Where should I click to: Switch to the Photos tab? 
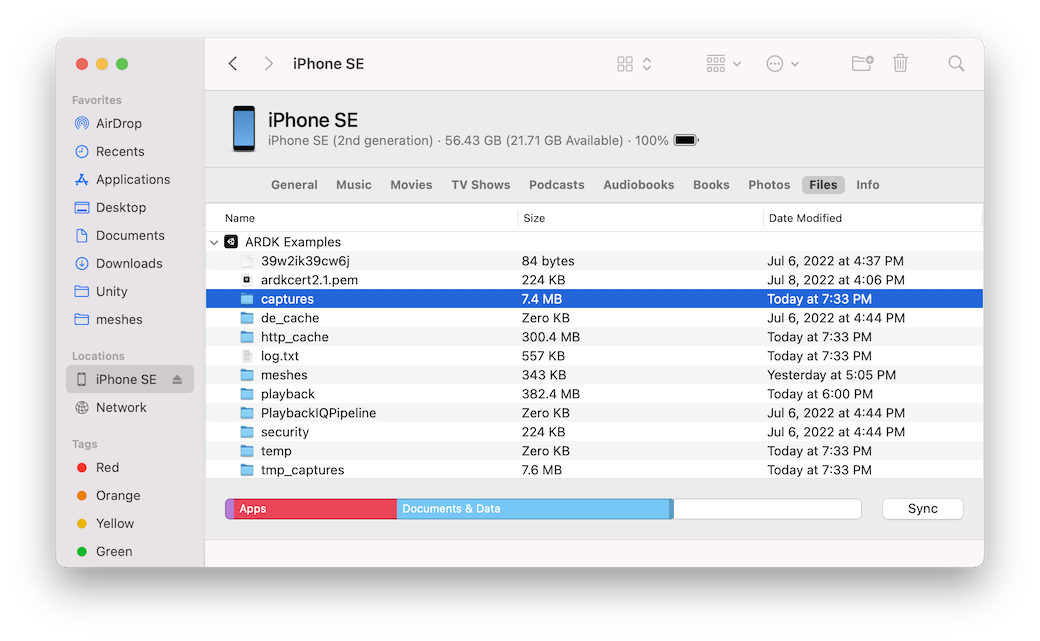(x=769, y=185)
